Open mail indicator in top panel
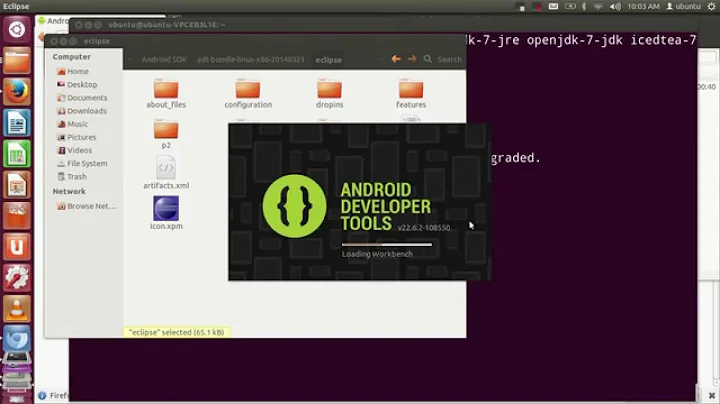Image resolution: width=720 pixels, height=404 pixels. point(553,6)
